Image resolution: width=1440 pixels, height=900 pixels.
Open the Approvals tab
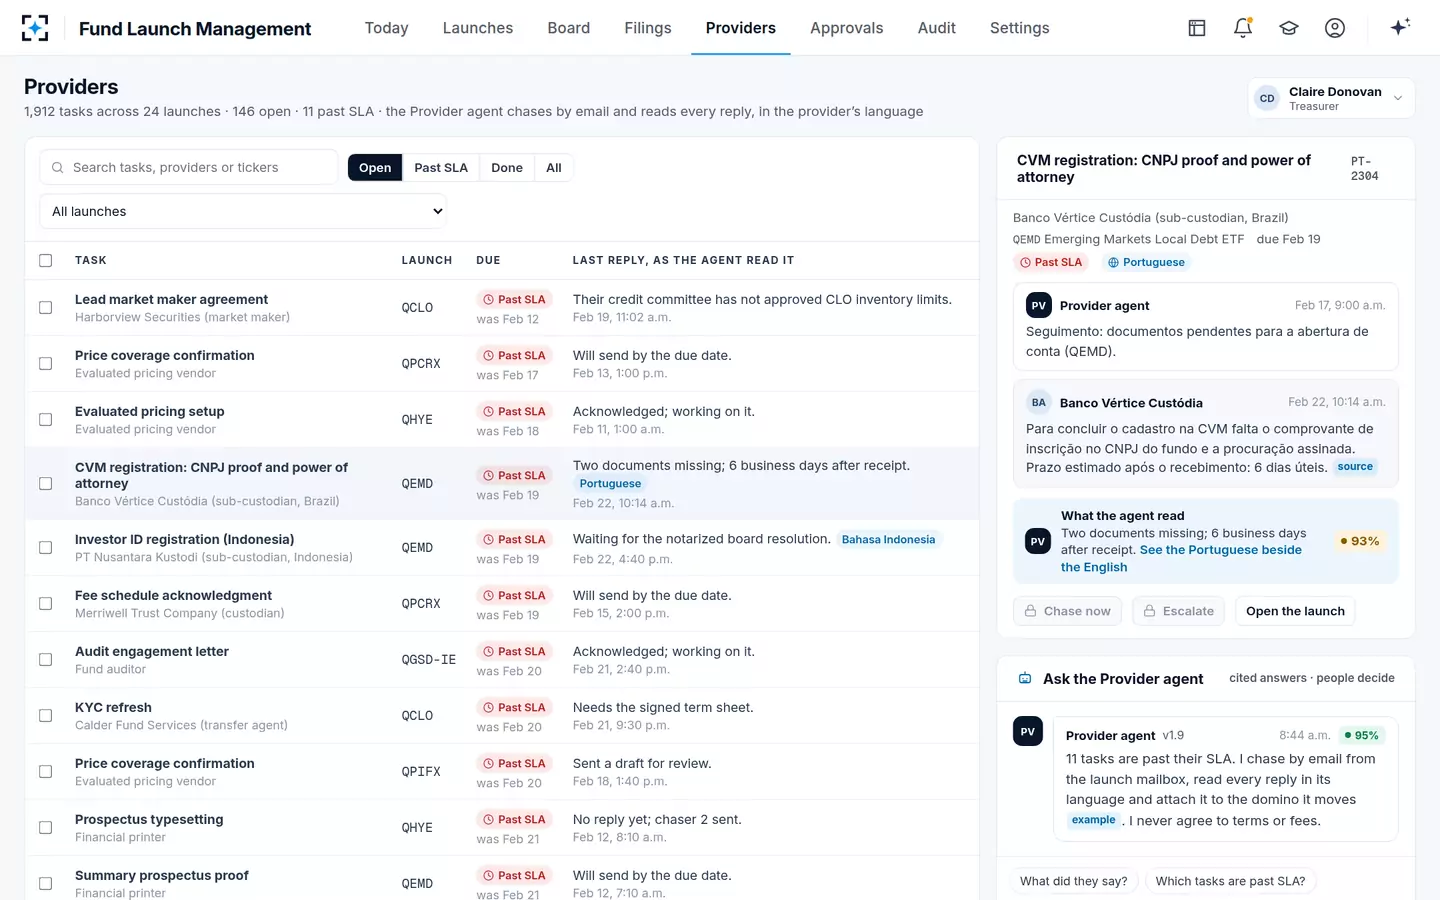click(847, 28)
